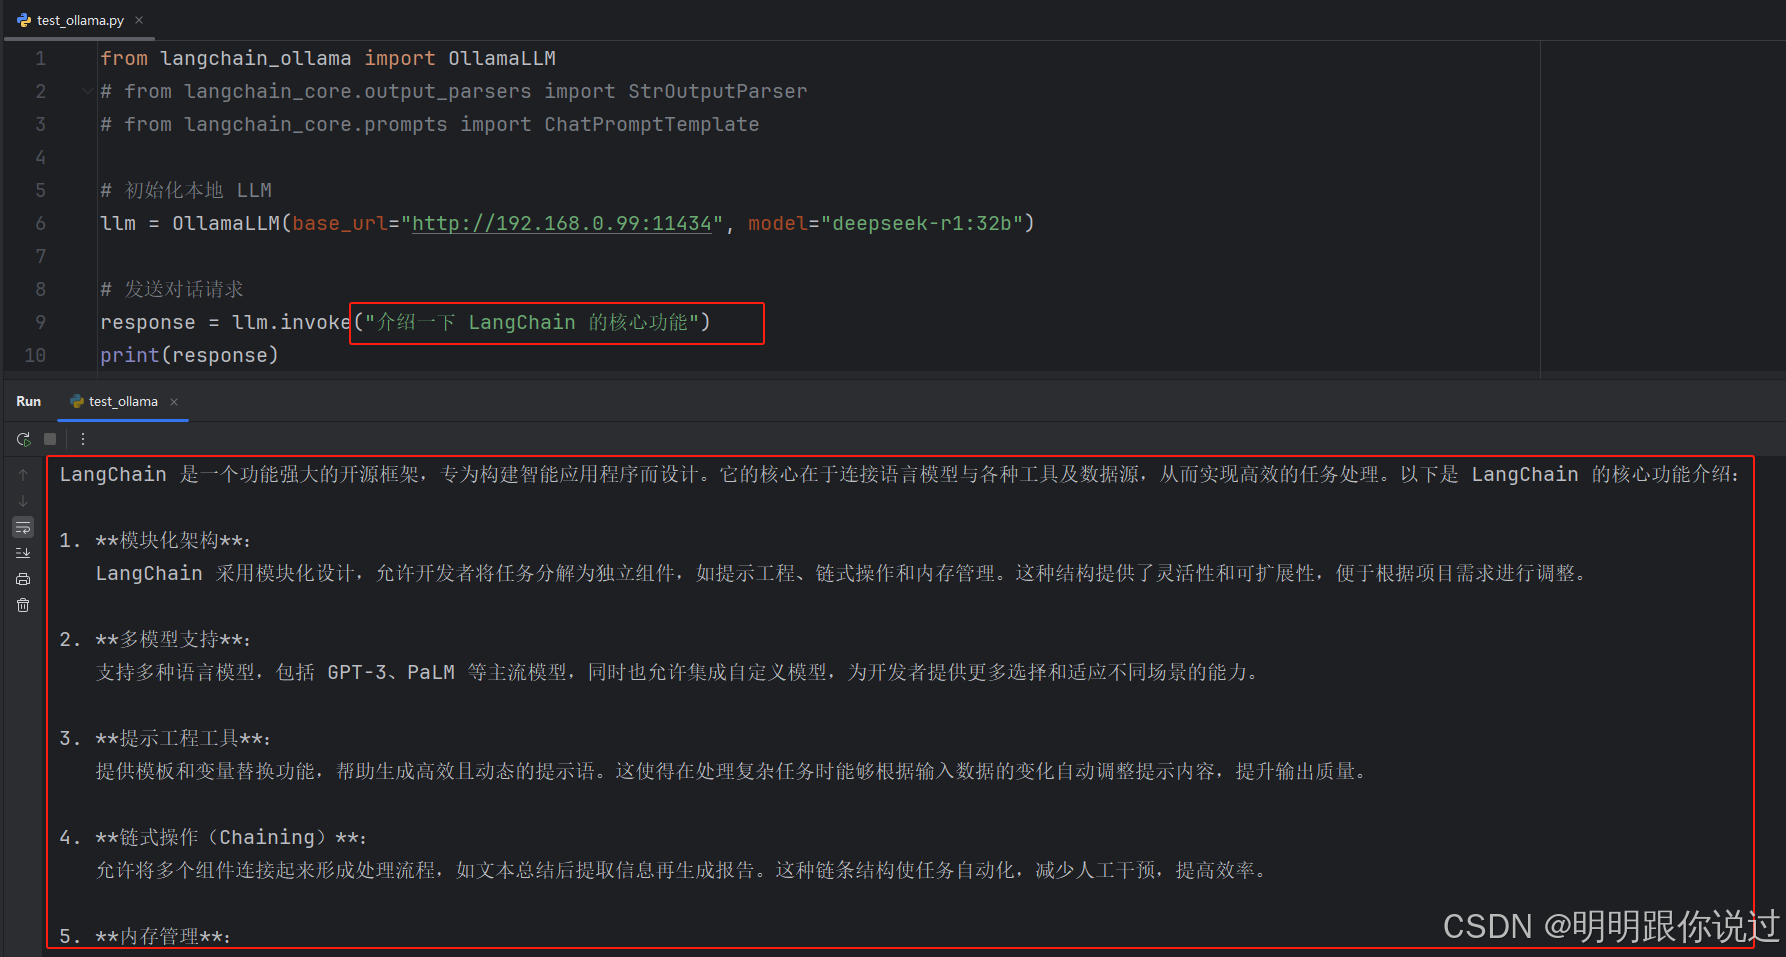Click the Python file icon on editor tab
Viewport: 1786px width, 957px height.
[24, 20]
